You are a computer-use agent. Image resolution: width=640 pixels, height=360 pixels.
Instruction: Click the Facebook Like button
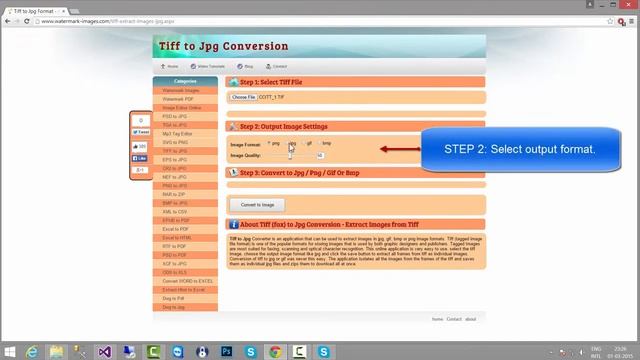[x=140, y=158]
